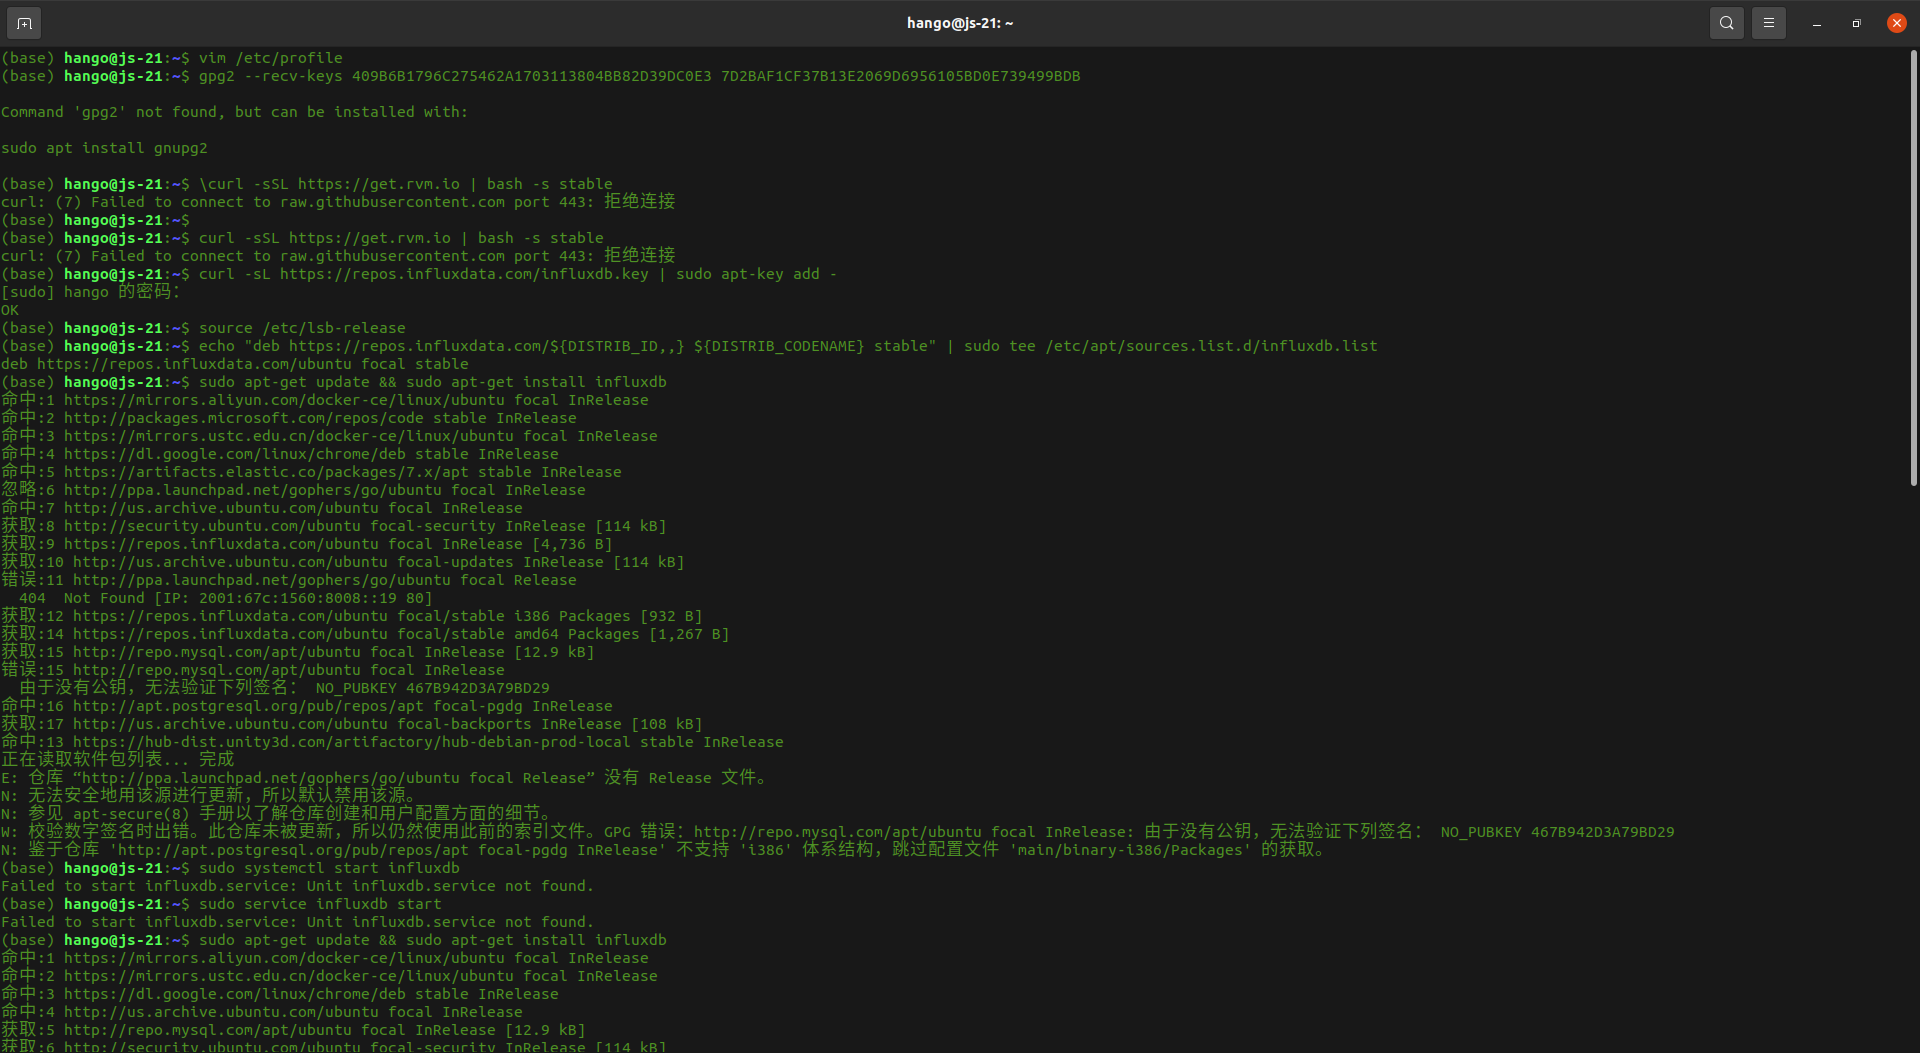
Task: Close the terminal window
Action: pyautogui.click(x=1896, y=23)
